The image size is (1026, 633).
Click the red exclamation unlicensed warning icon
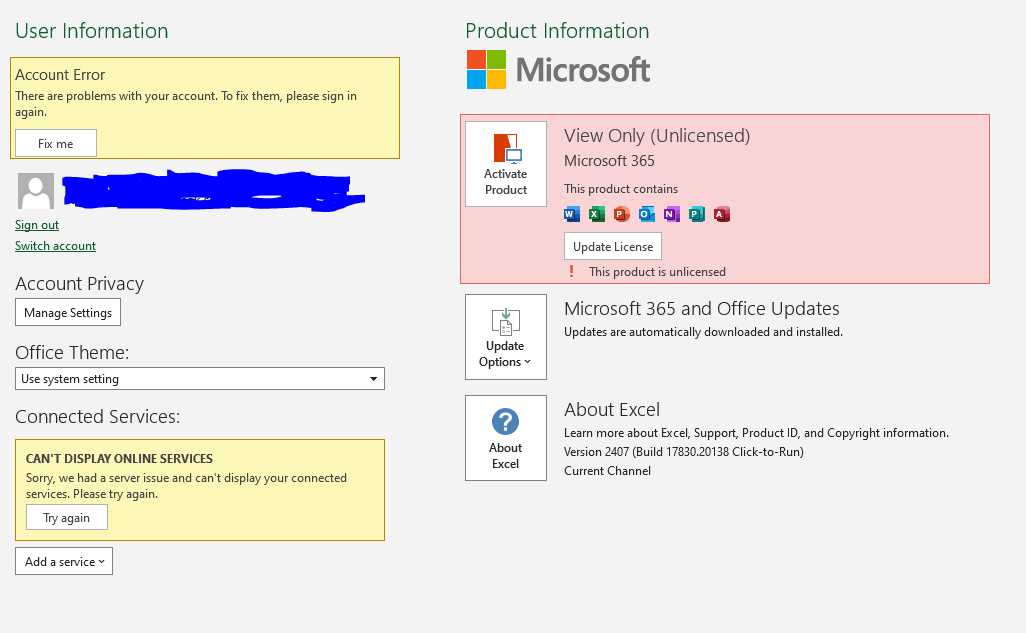pos(571,271)
